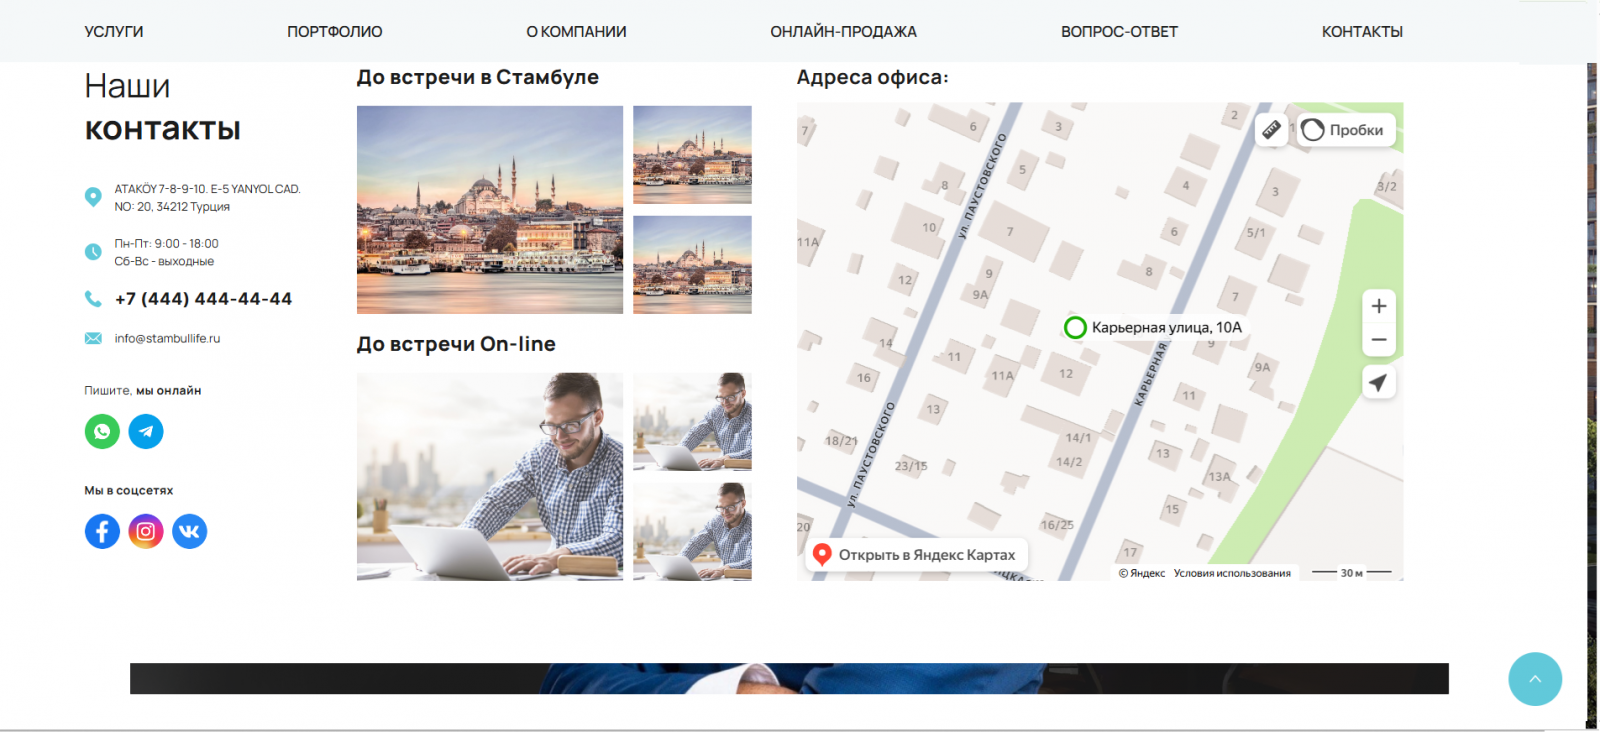Click the map ruler measurement tool
Screen dimensions: 1600x732
(x=1271, y=130)
